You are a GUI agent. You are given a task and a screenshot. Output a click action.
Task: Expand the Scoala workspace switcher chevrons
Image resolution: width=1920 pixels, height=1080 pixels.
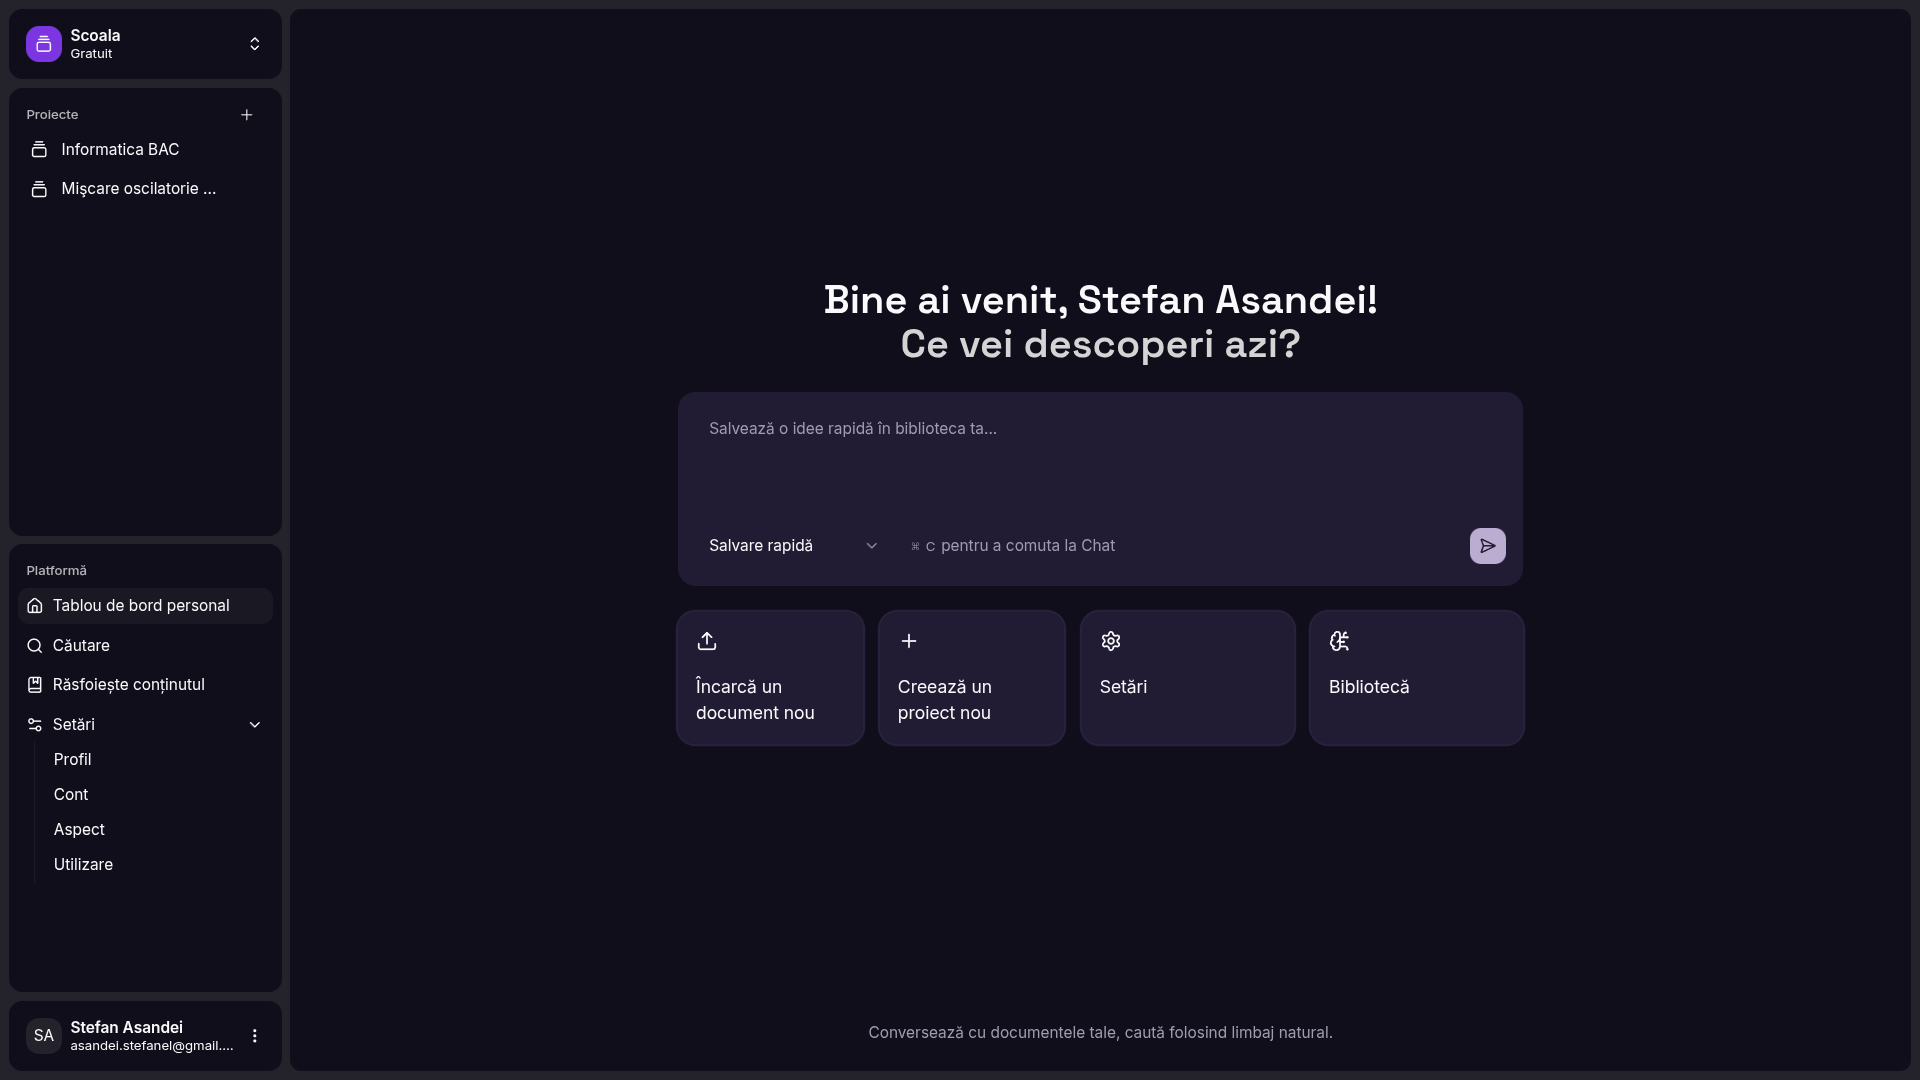255,44
